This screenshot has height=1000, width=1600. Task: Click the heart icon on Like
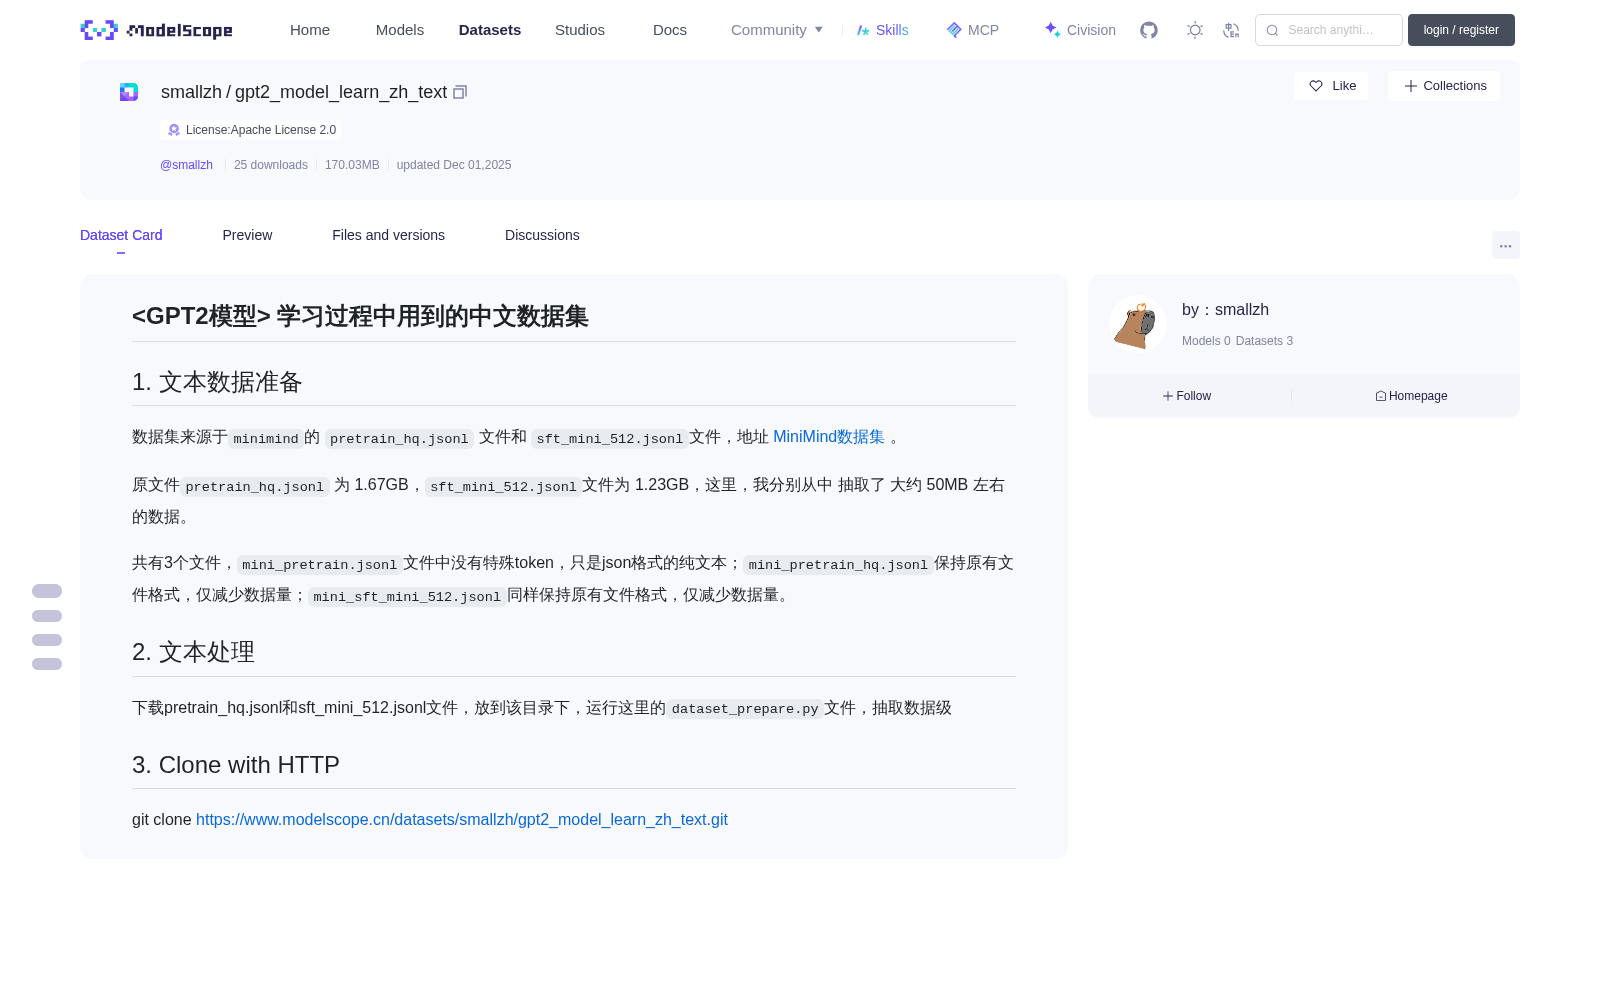point(1316,86)
